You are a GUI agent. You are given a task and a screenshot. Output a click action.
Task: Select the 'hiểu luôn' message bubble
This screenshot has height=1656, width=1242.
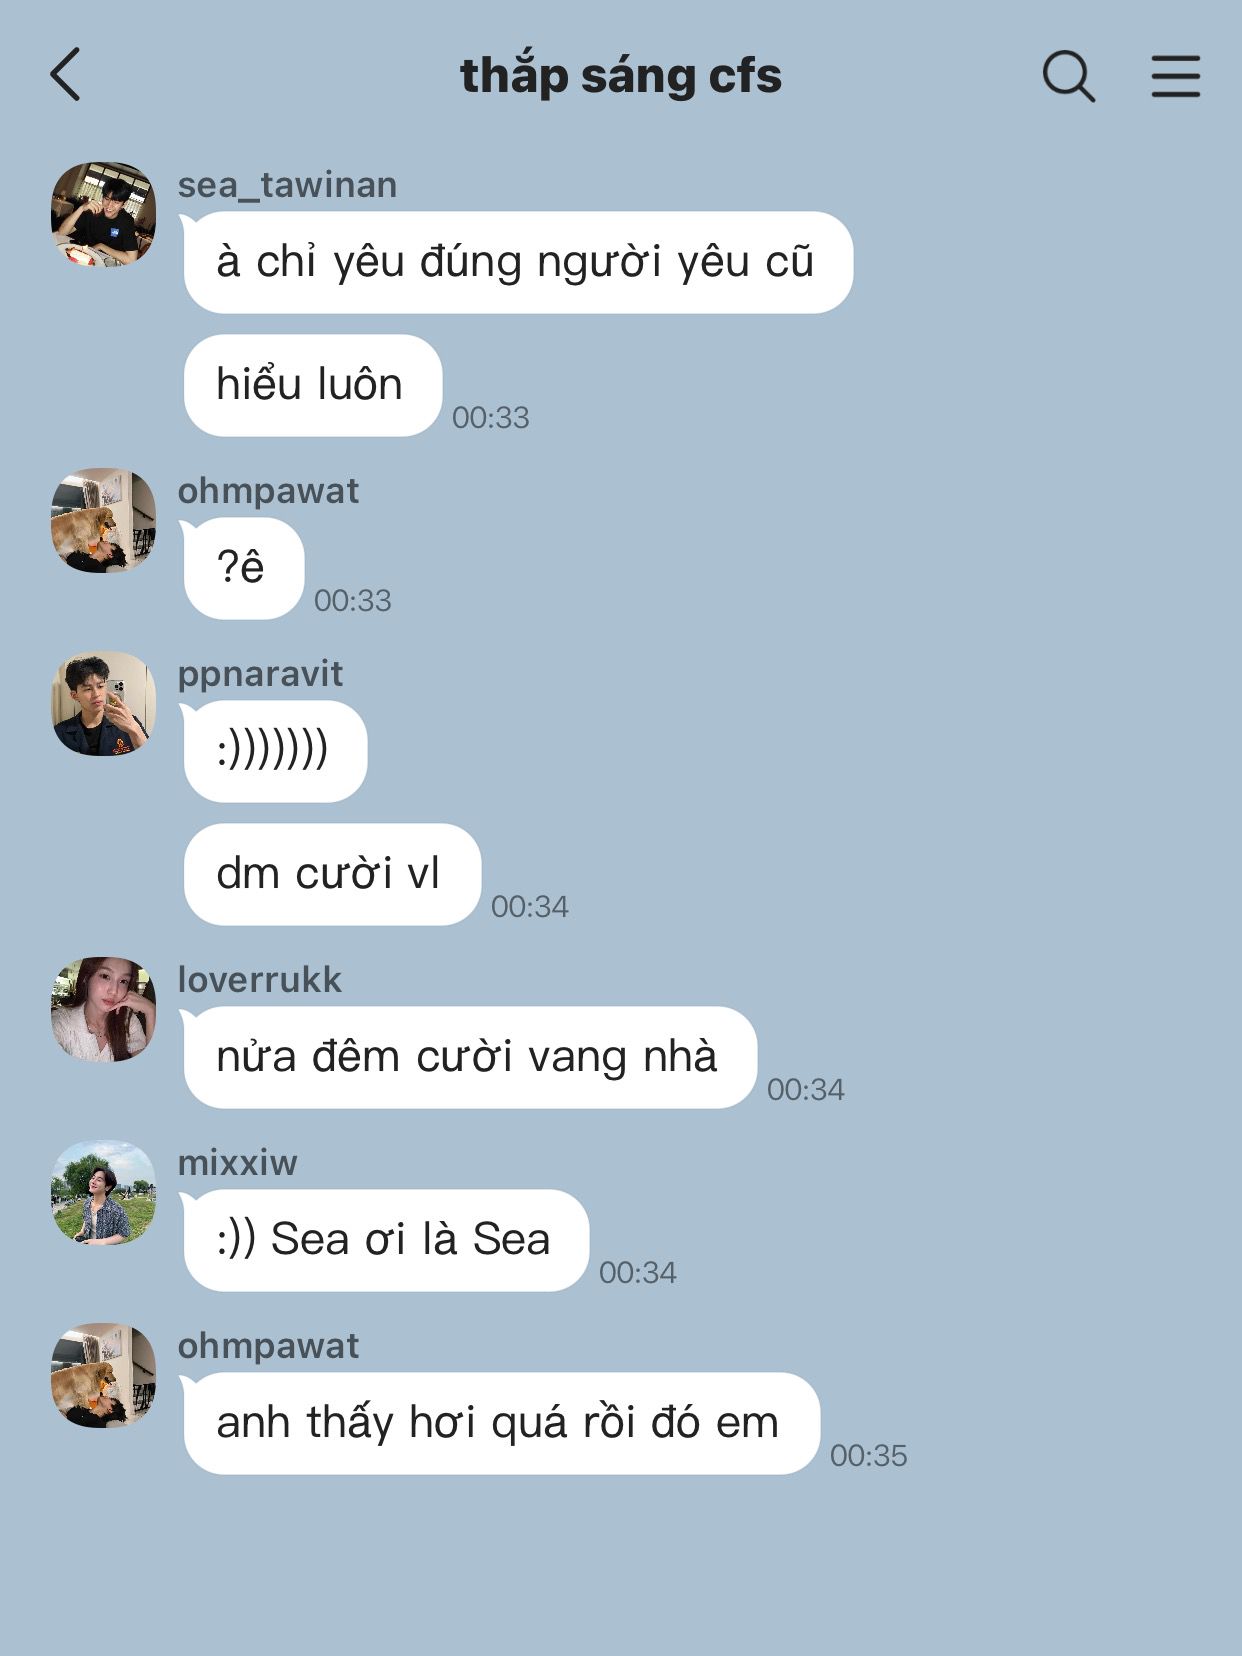tap(312, 385)
